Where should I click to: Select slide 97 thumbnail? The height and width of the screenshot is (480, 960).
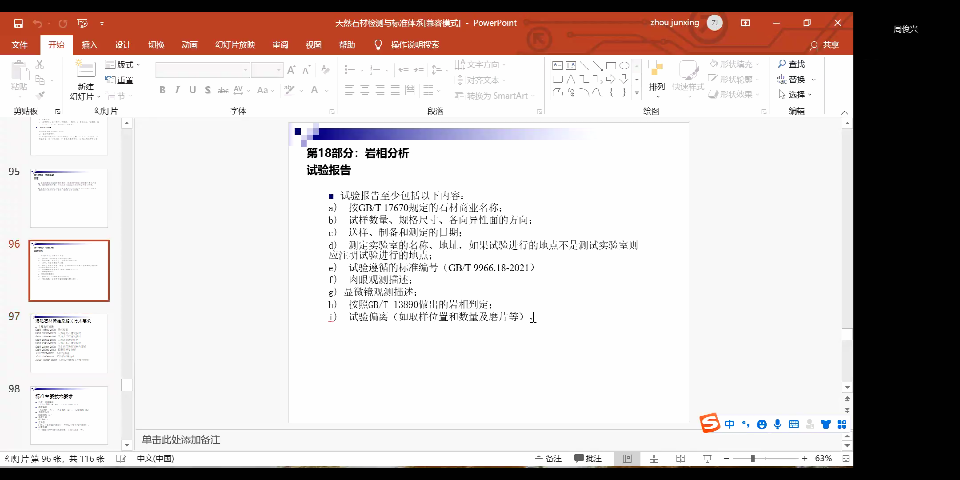click(x=69, y=343)
